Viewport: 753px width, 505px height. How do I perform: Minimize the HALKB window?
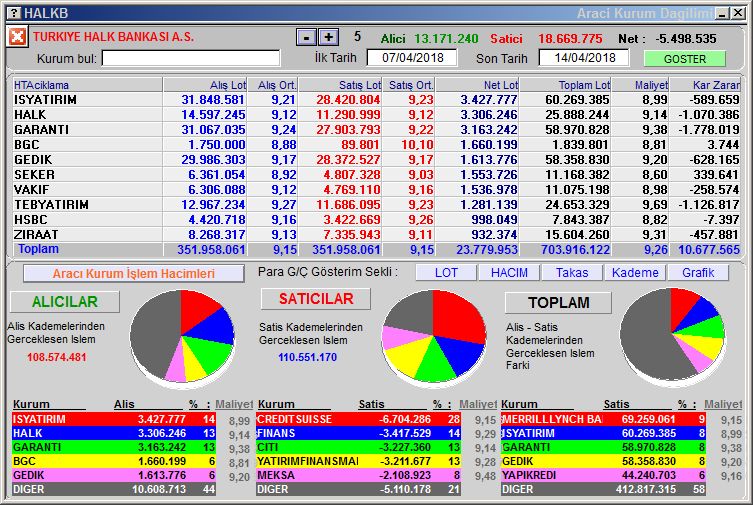pos(722,13)
